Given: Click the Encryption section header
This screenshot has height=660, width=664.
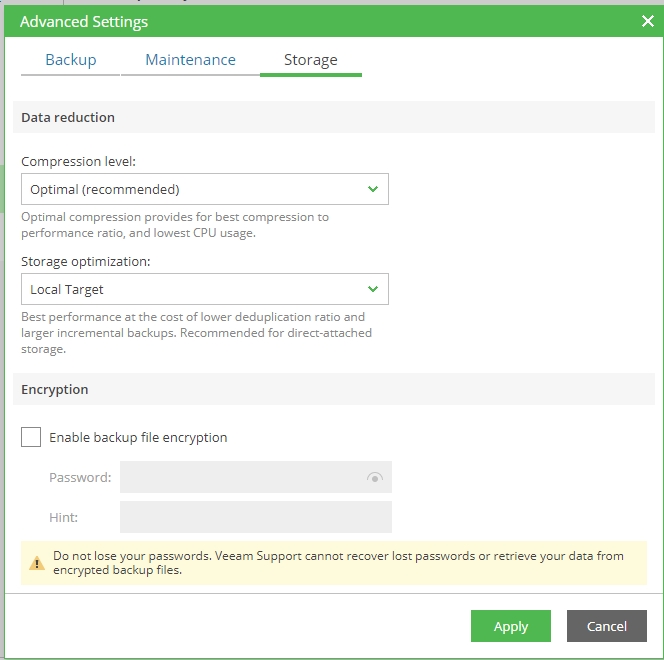Looking at the screenshot, I should click(x=55, y=389).
